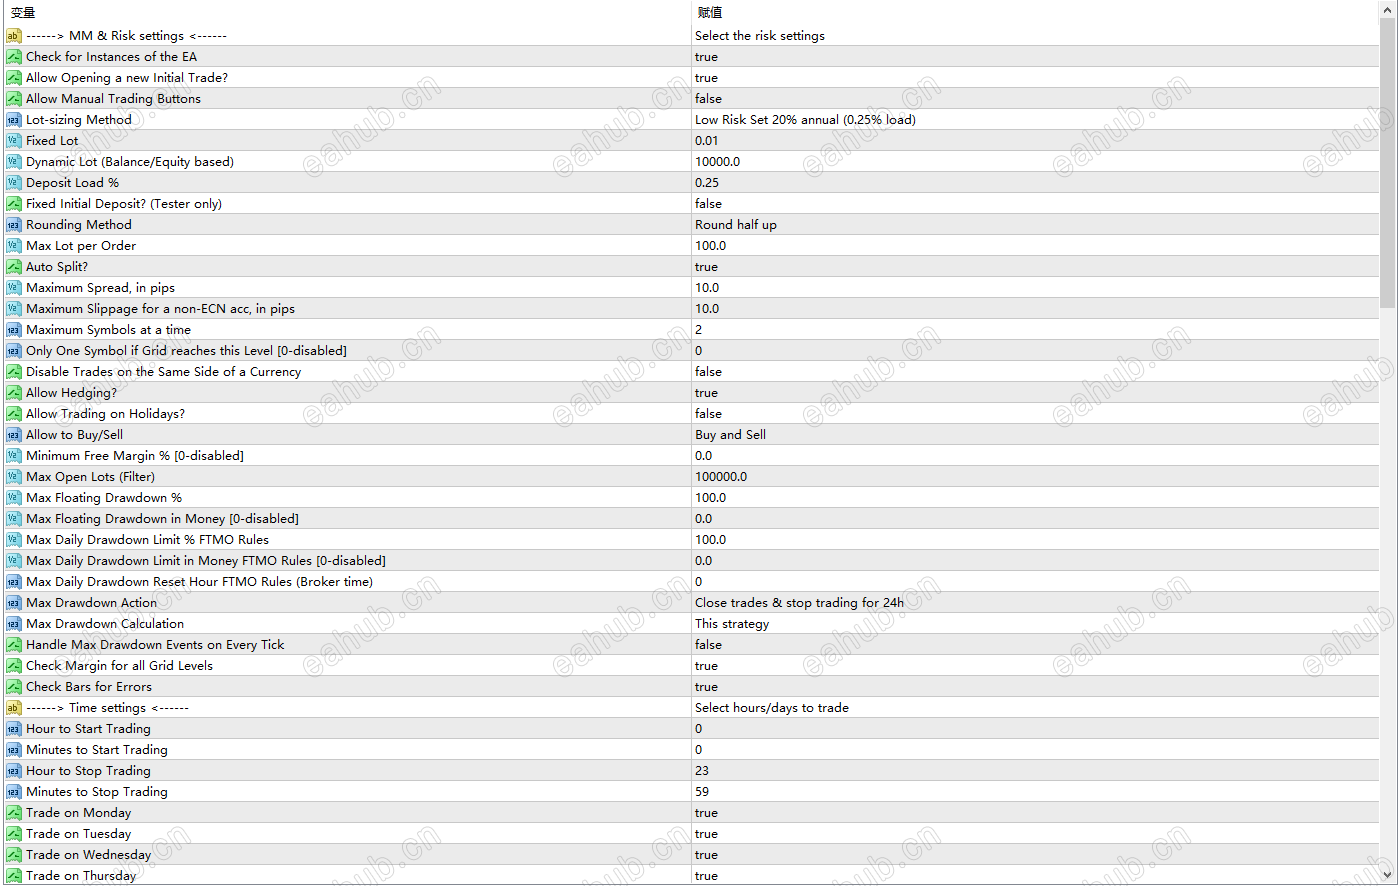This screenshot has width=1398, height=886.
Task: Select the Check Bars for Errors row
Action: pos(690,686)
